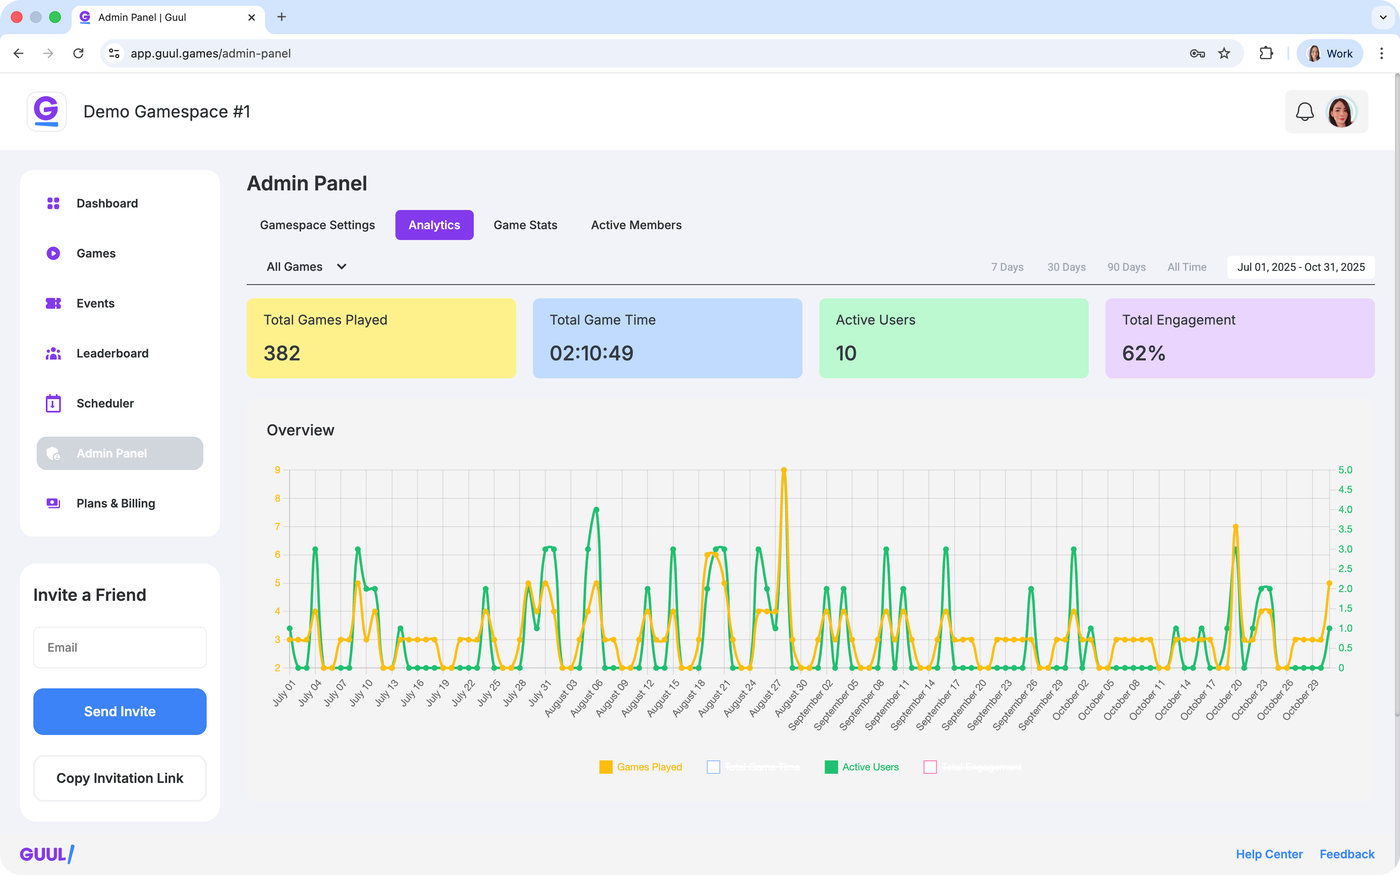Open notifications with the bell icon
The image size is (1400, 875).
coord(1304,112)
